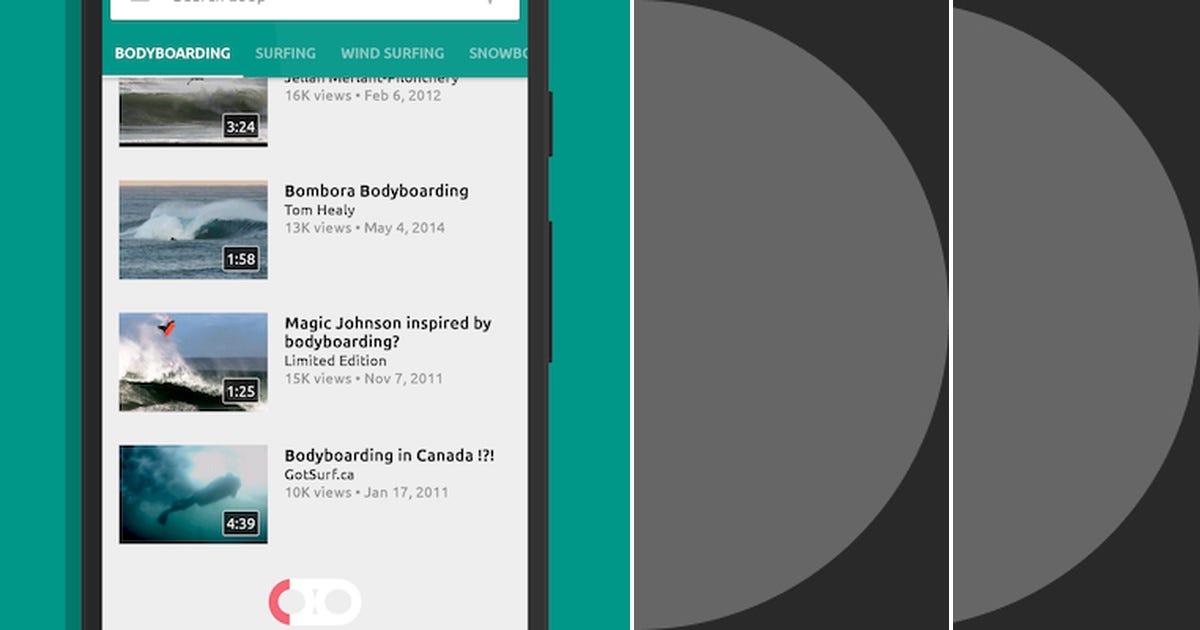Open the Bodyboarding in Canada thumbnail
1200x630 pixels.
[193, 494]
